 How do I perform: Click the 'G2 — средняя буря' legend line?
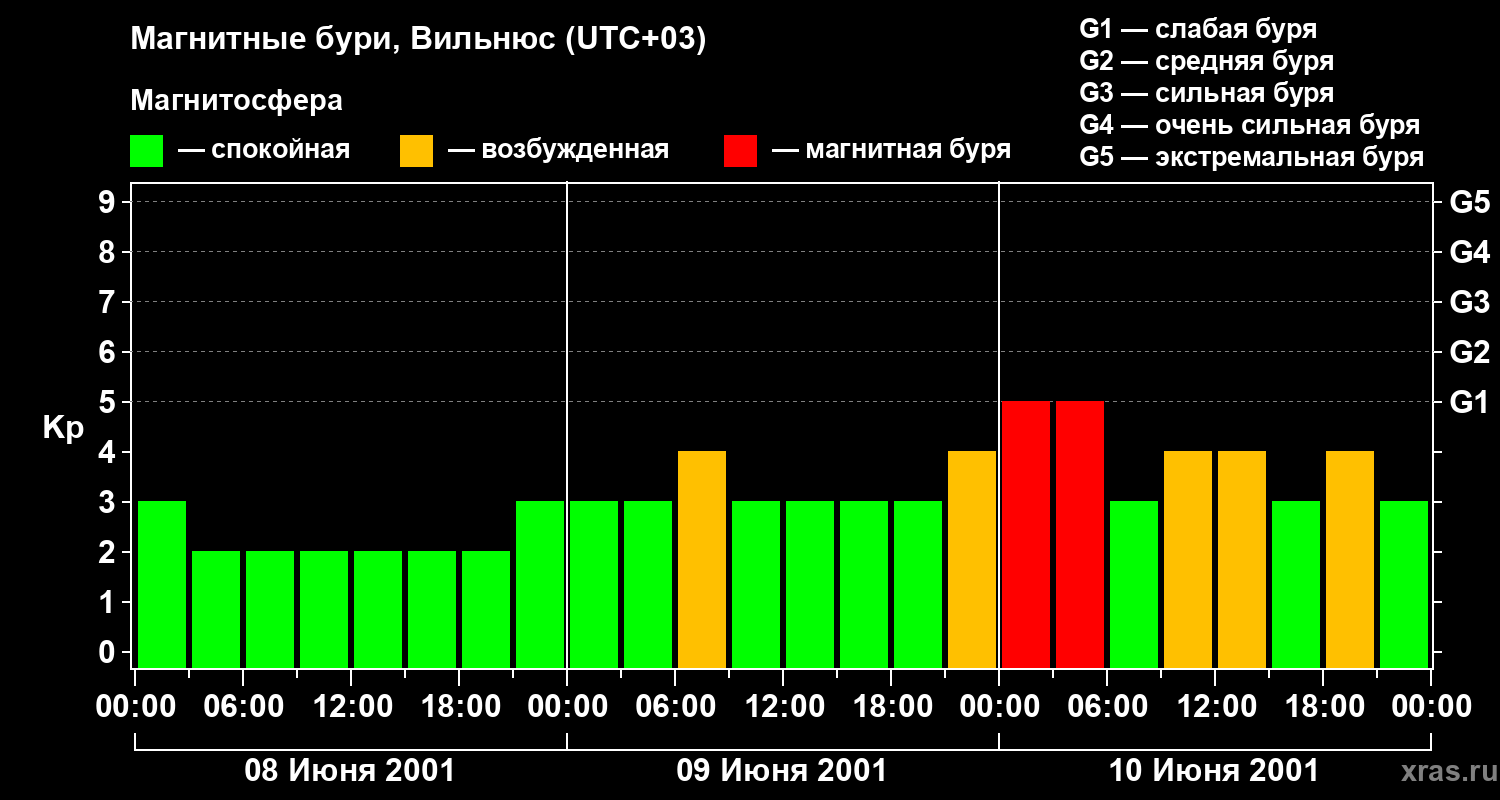point(1207,61)
